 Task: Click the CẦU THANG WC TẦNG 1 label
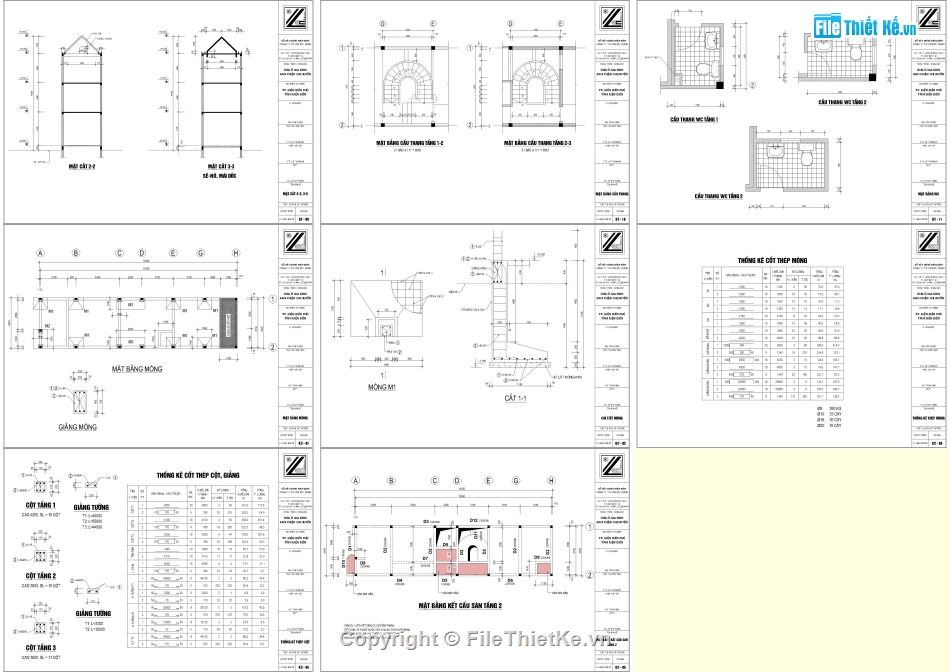pyautogui.click(x=694, y=119)
